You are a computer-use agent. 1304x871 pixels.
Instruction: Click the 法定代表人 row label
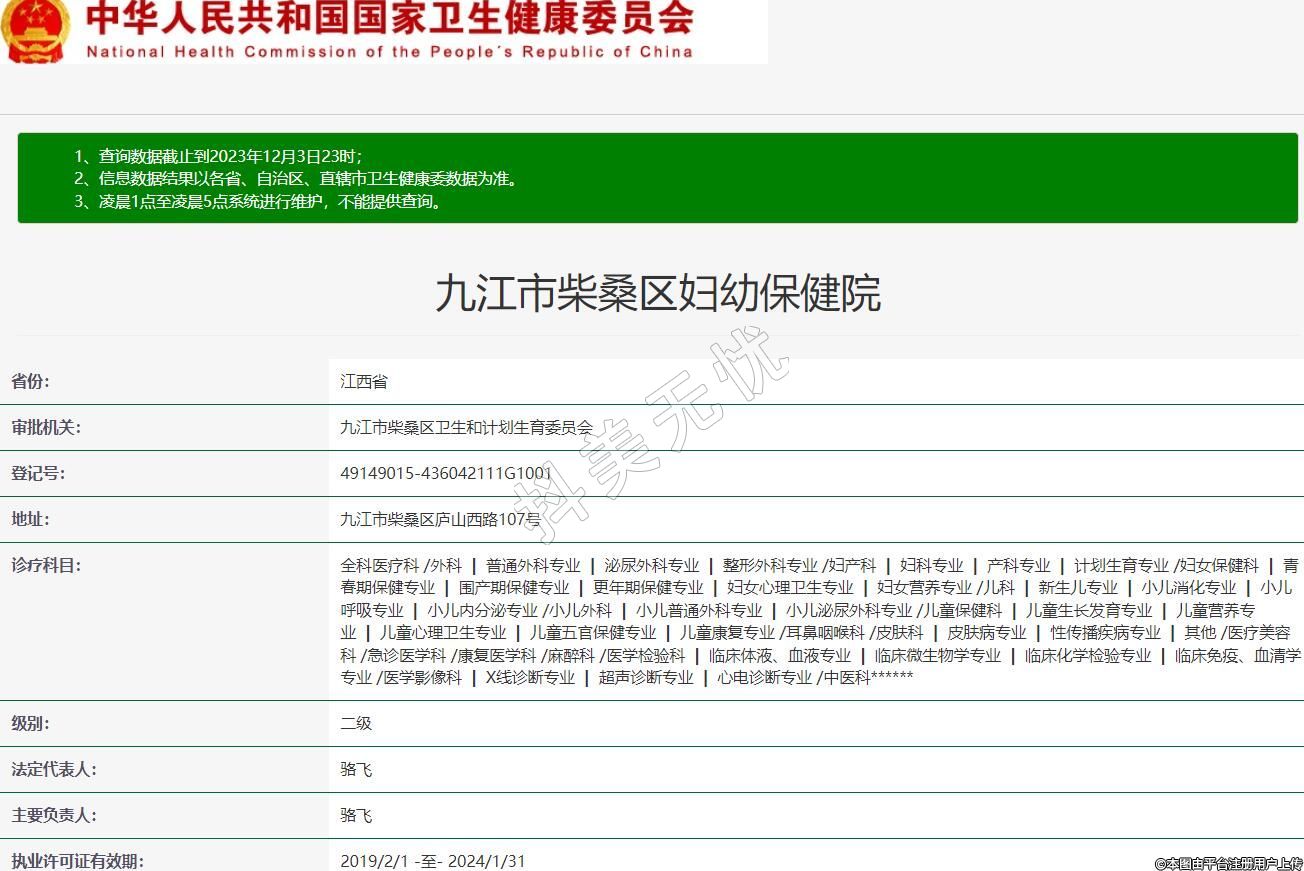pyautogui.click(x=54, y=769)
